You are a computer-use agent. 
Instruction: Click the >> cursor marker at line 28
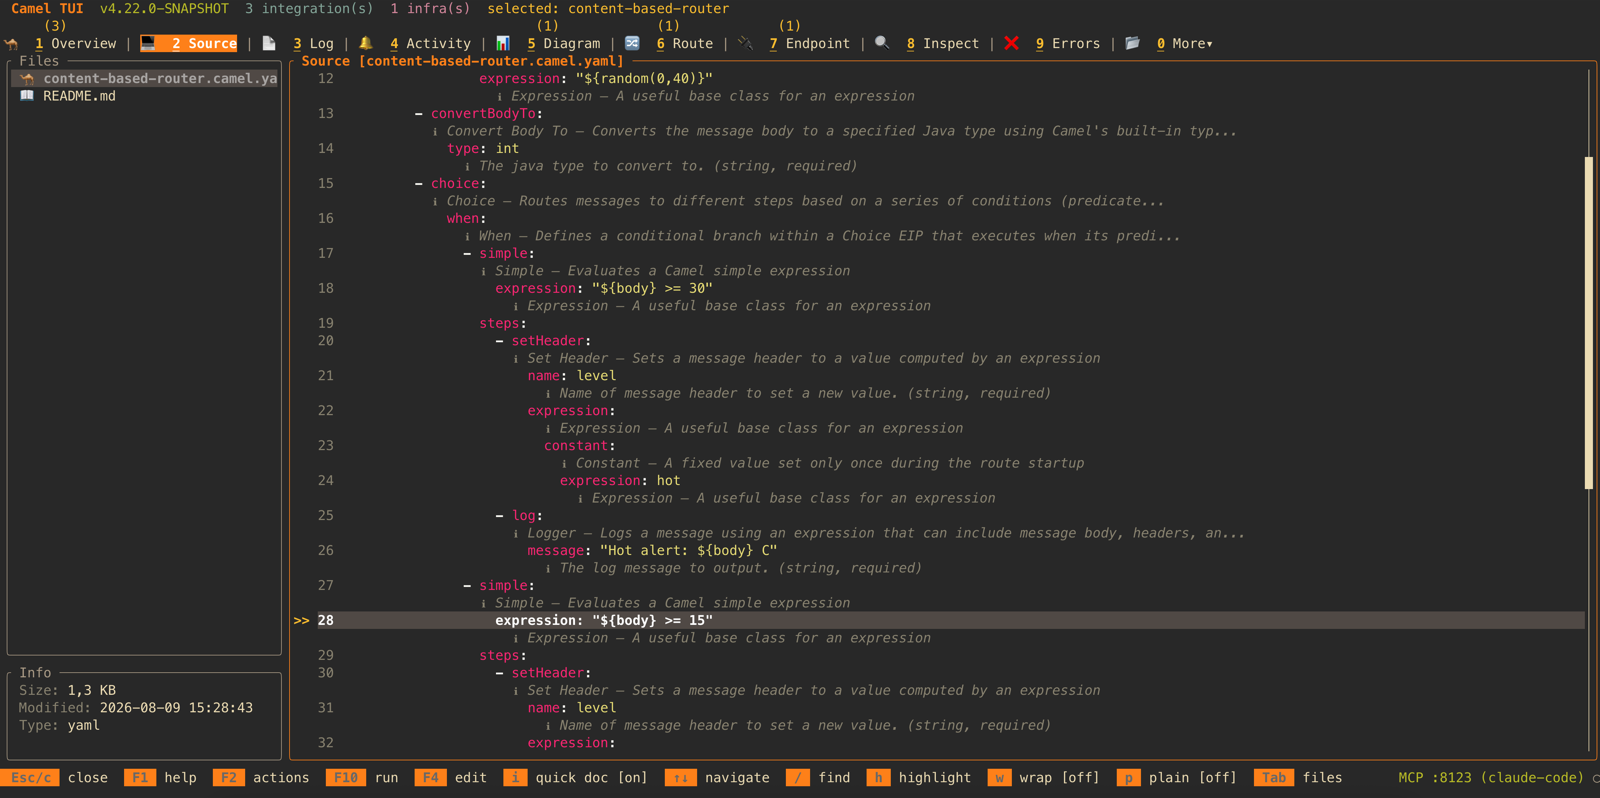[x=301, y=621]
